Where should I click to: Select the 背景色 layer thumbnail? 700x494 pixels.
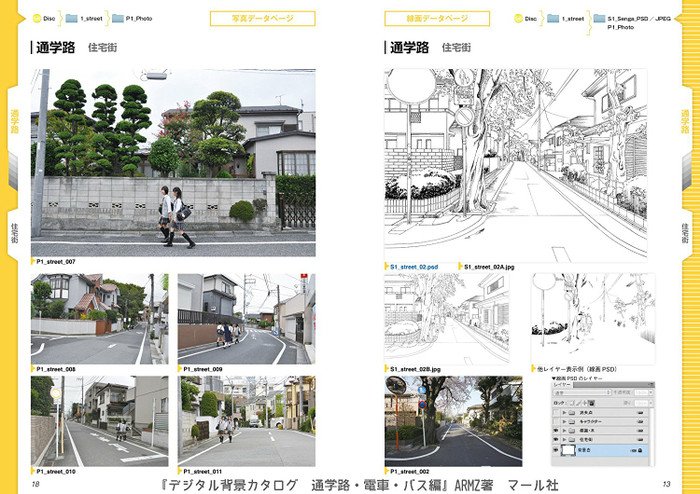tap(567, 450)
